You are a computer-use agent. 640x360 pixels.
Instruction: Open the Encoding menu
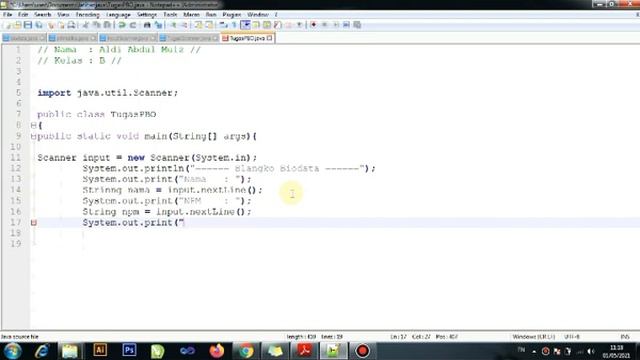[87, 15]
